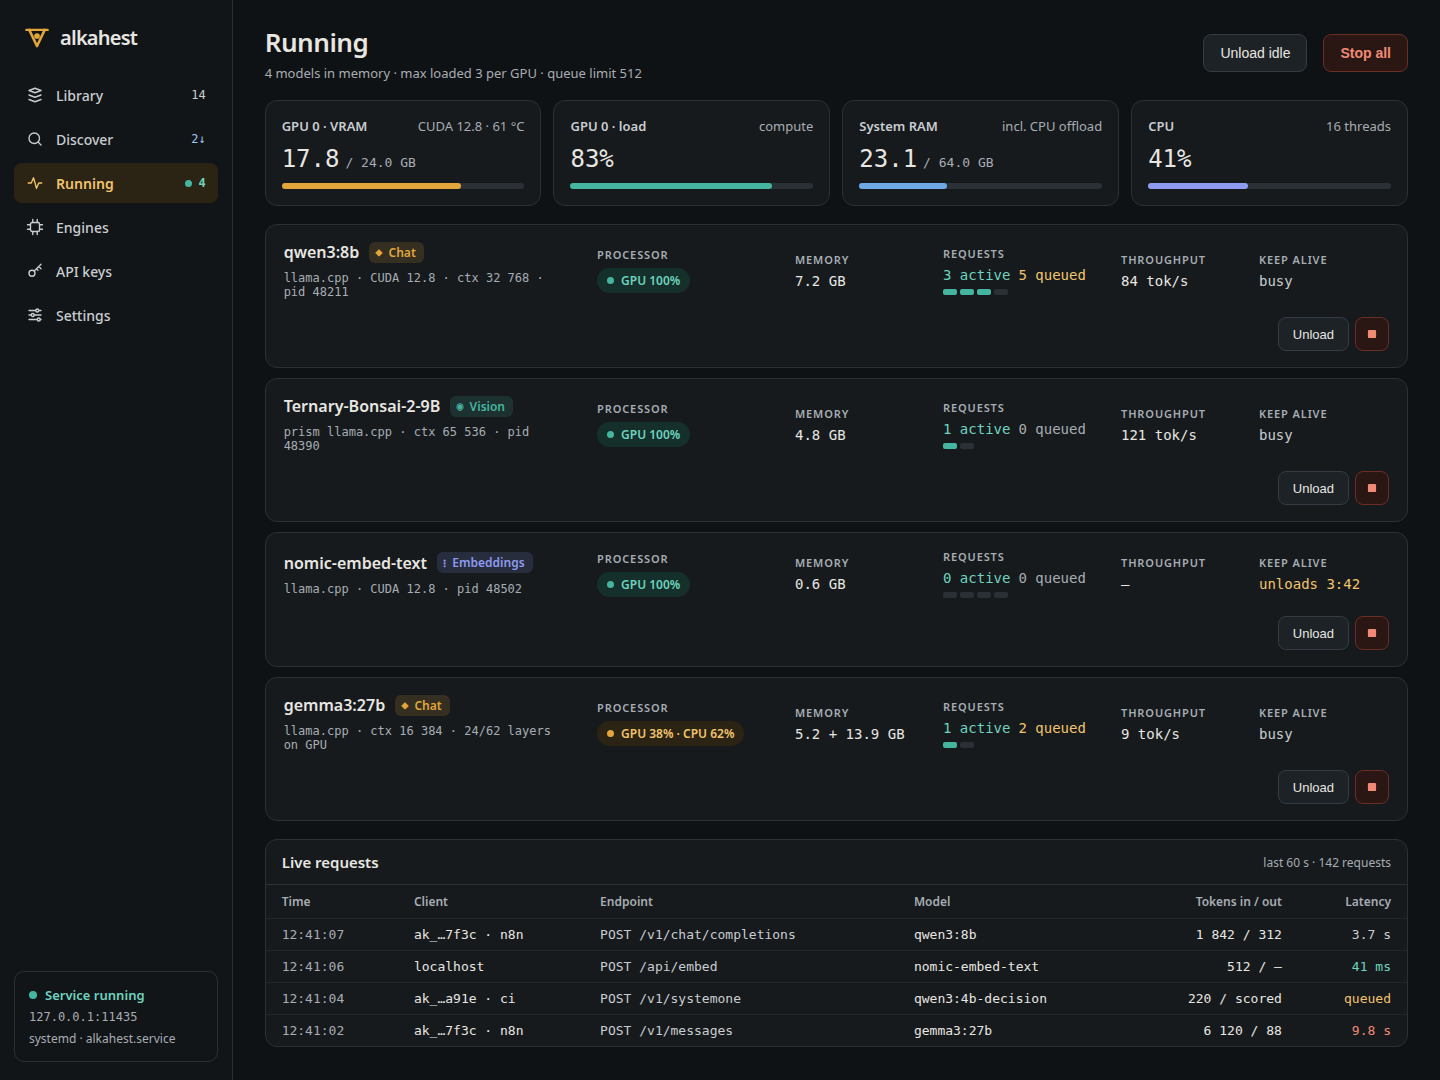Image resolution: width=1440 pixels, height=1080 pixels.
Task: Click the Engines chip icon
Action: pyautogui.click(x=35, y=227)
